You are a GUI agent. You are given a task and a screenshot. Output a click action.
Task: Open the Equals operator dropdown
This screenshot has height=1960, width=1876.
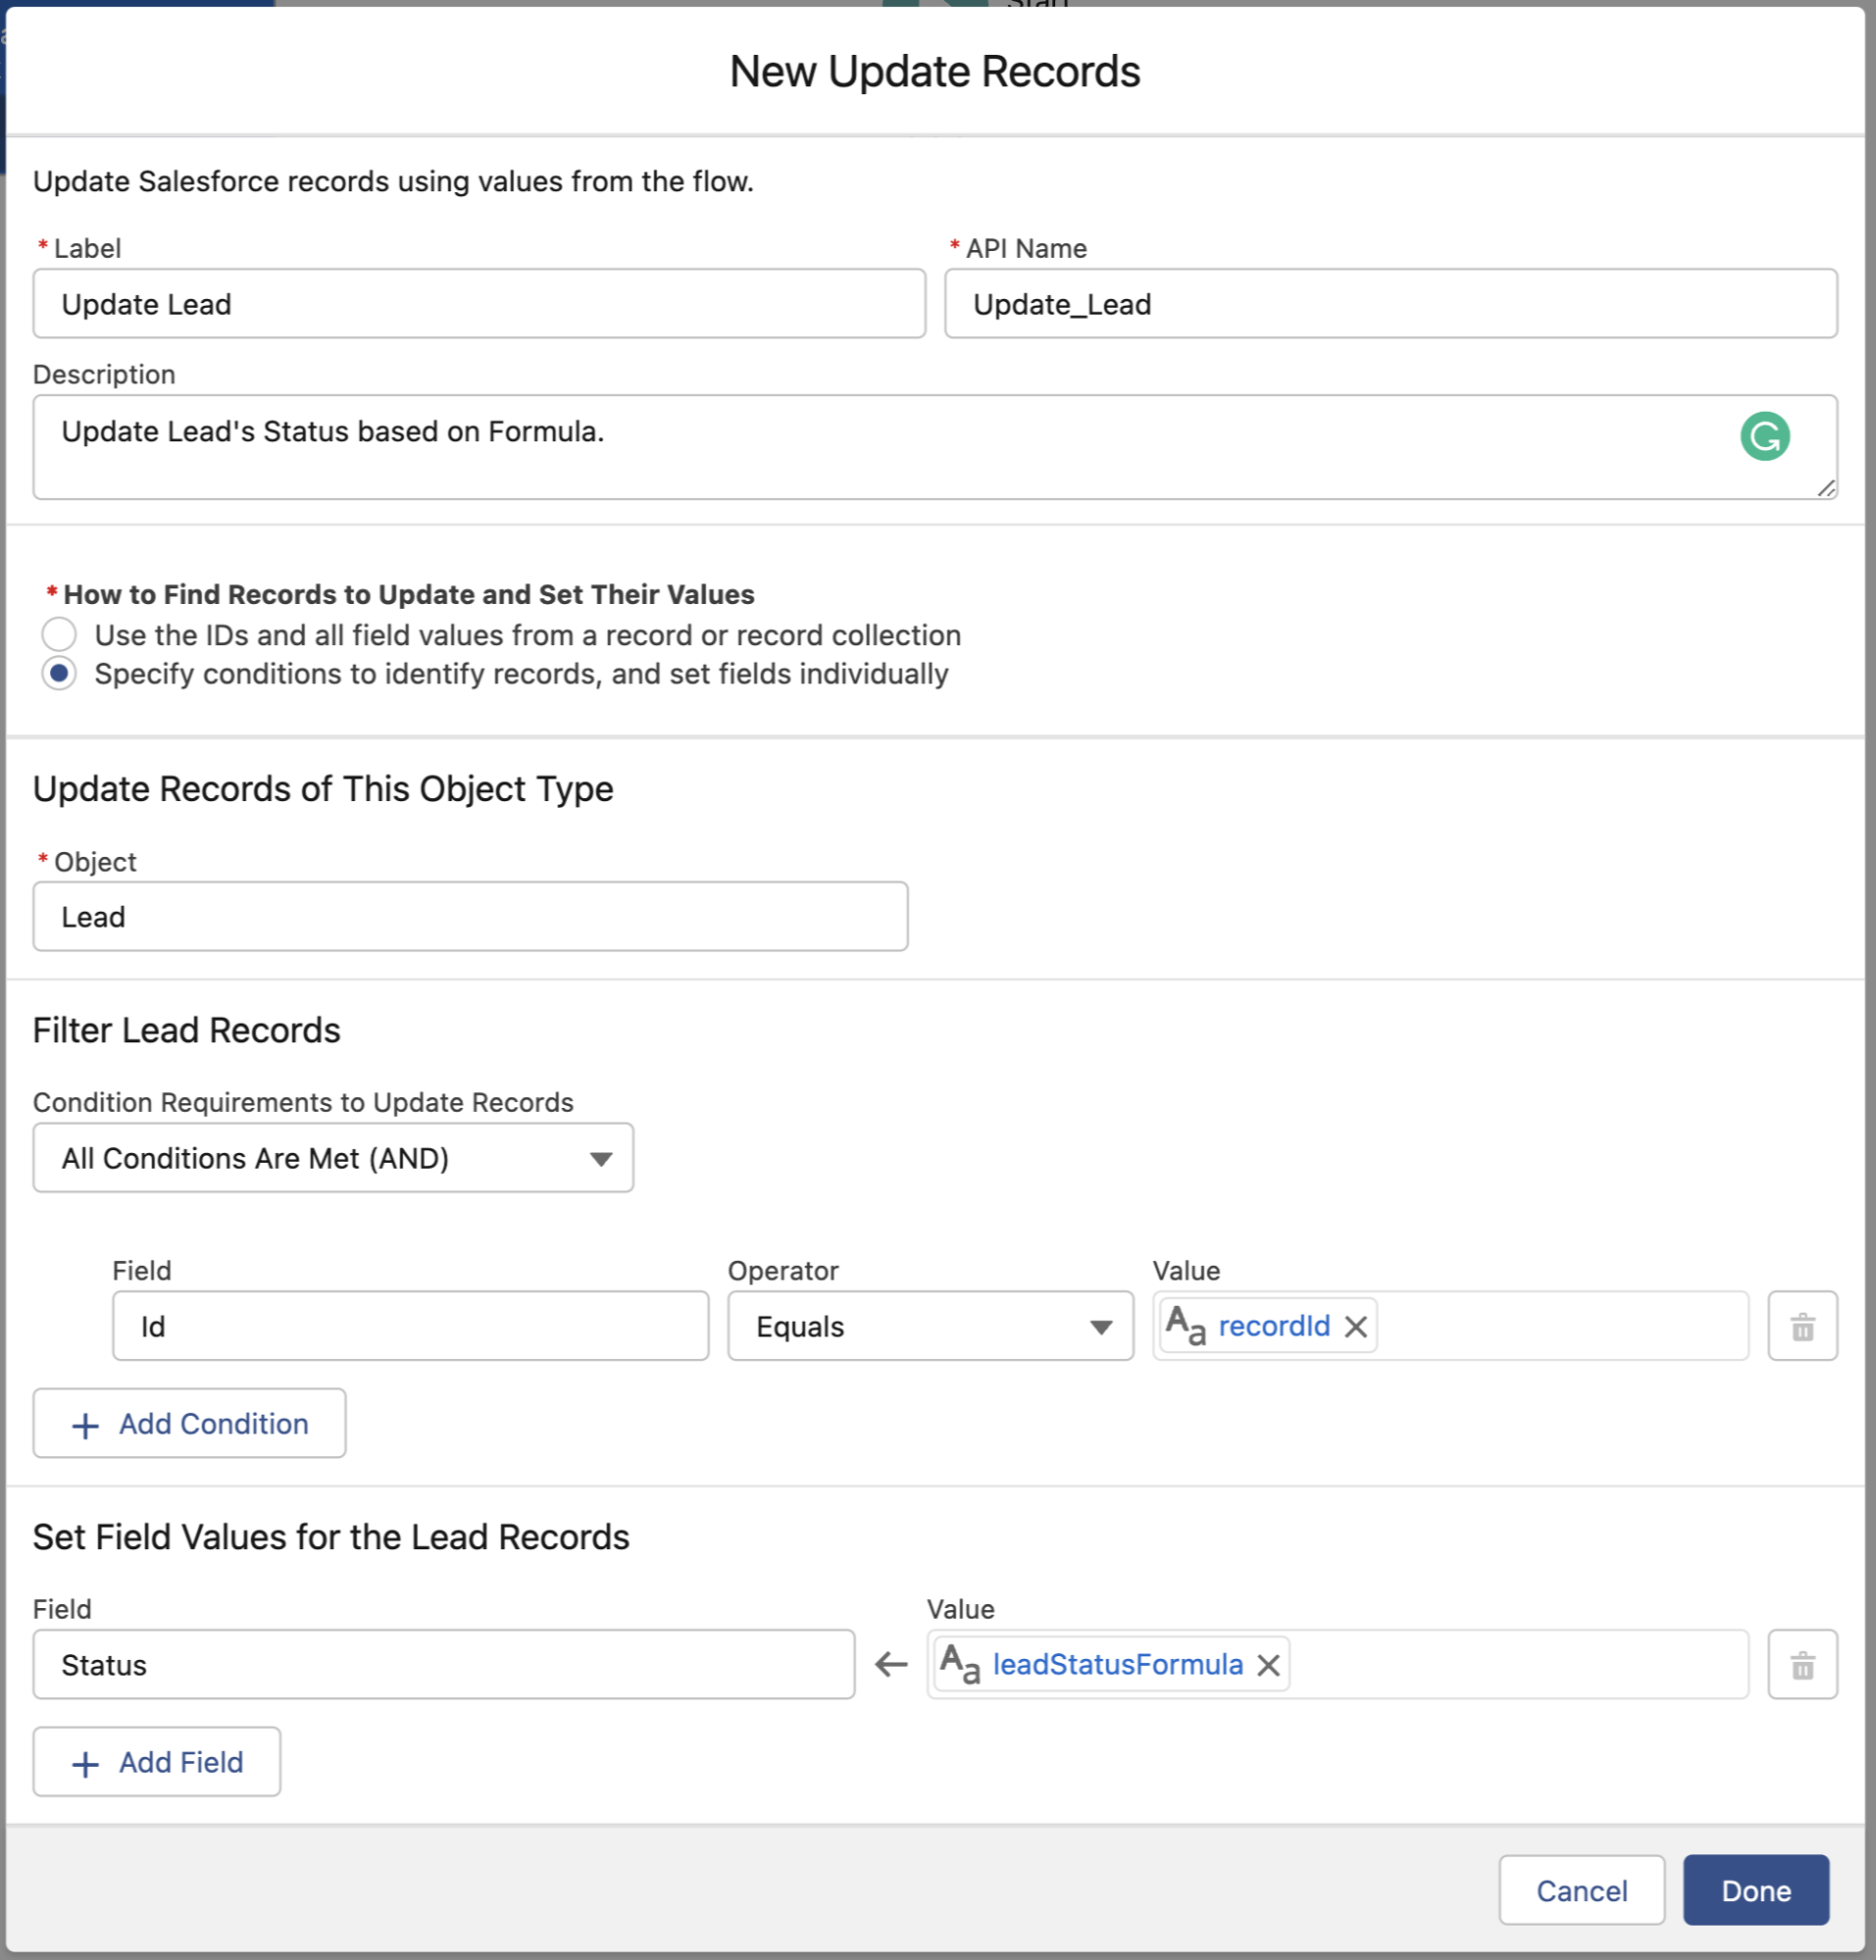click(930, 1326)
